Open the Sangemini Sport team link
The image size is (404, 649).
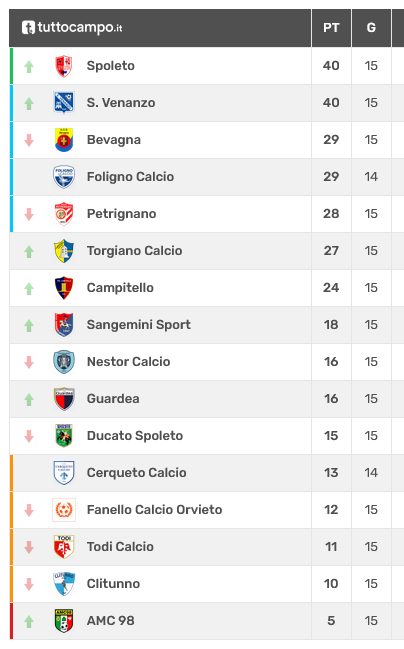click(139, 325)
